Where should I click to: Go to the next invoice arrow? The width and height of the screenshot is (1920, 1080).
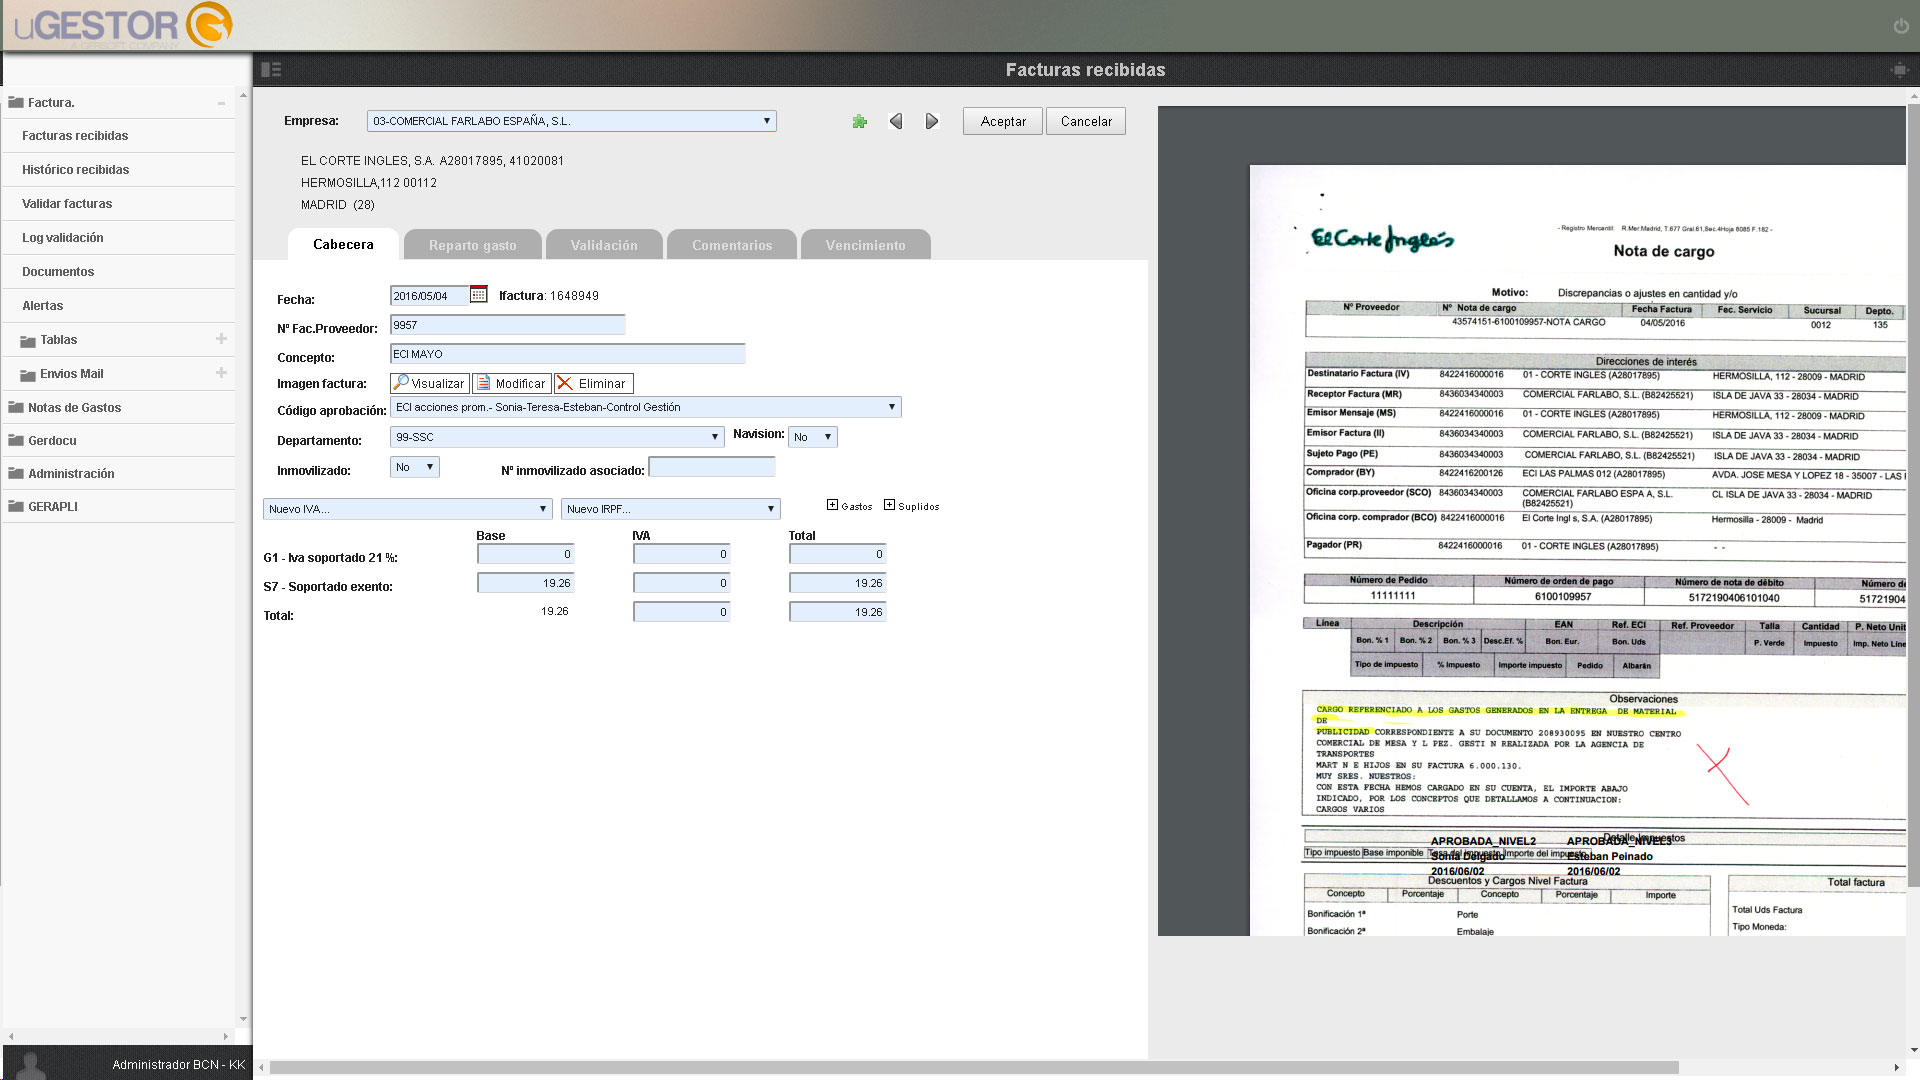[932, 121]
